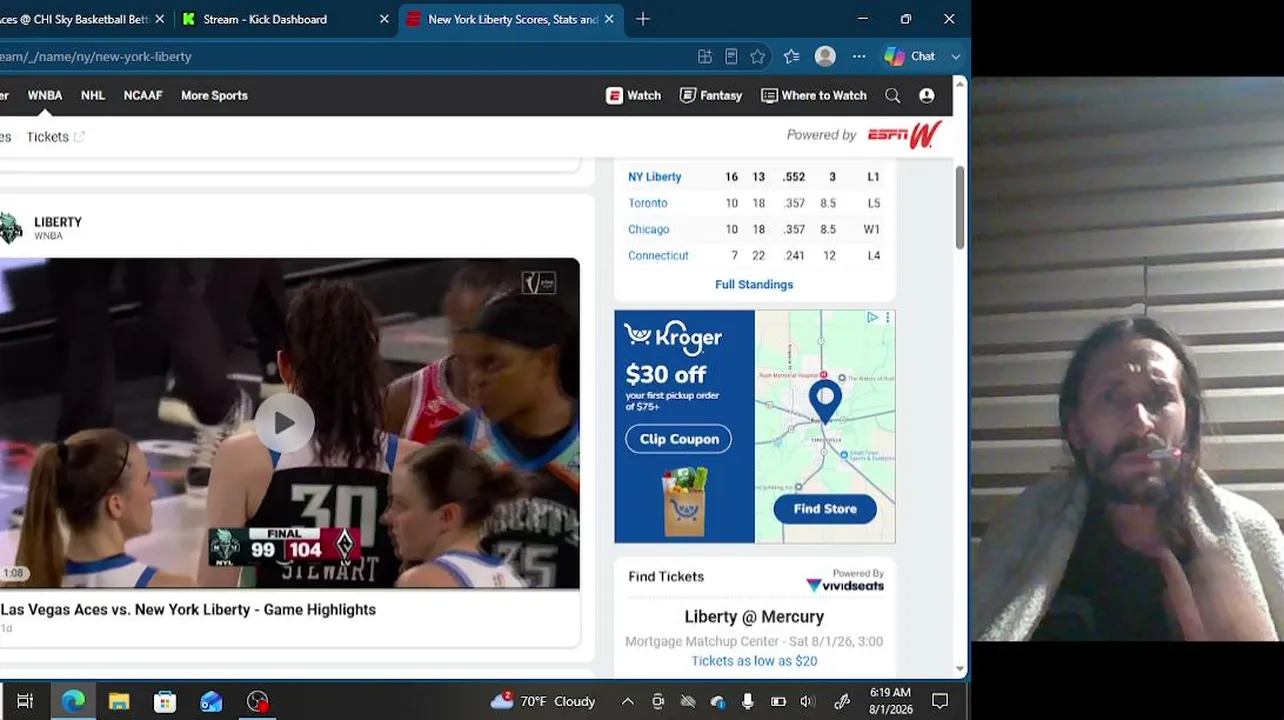The height and width of the screenshot is (720, 1284).
Task: Open ESPN Watch
Action: point(633,96)
